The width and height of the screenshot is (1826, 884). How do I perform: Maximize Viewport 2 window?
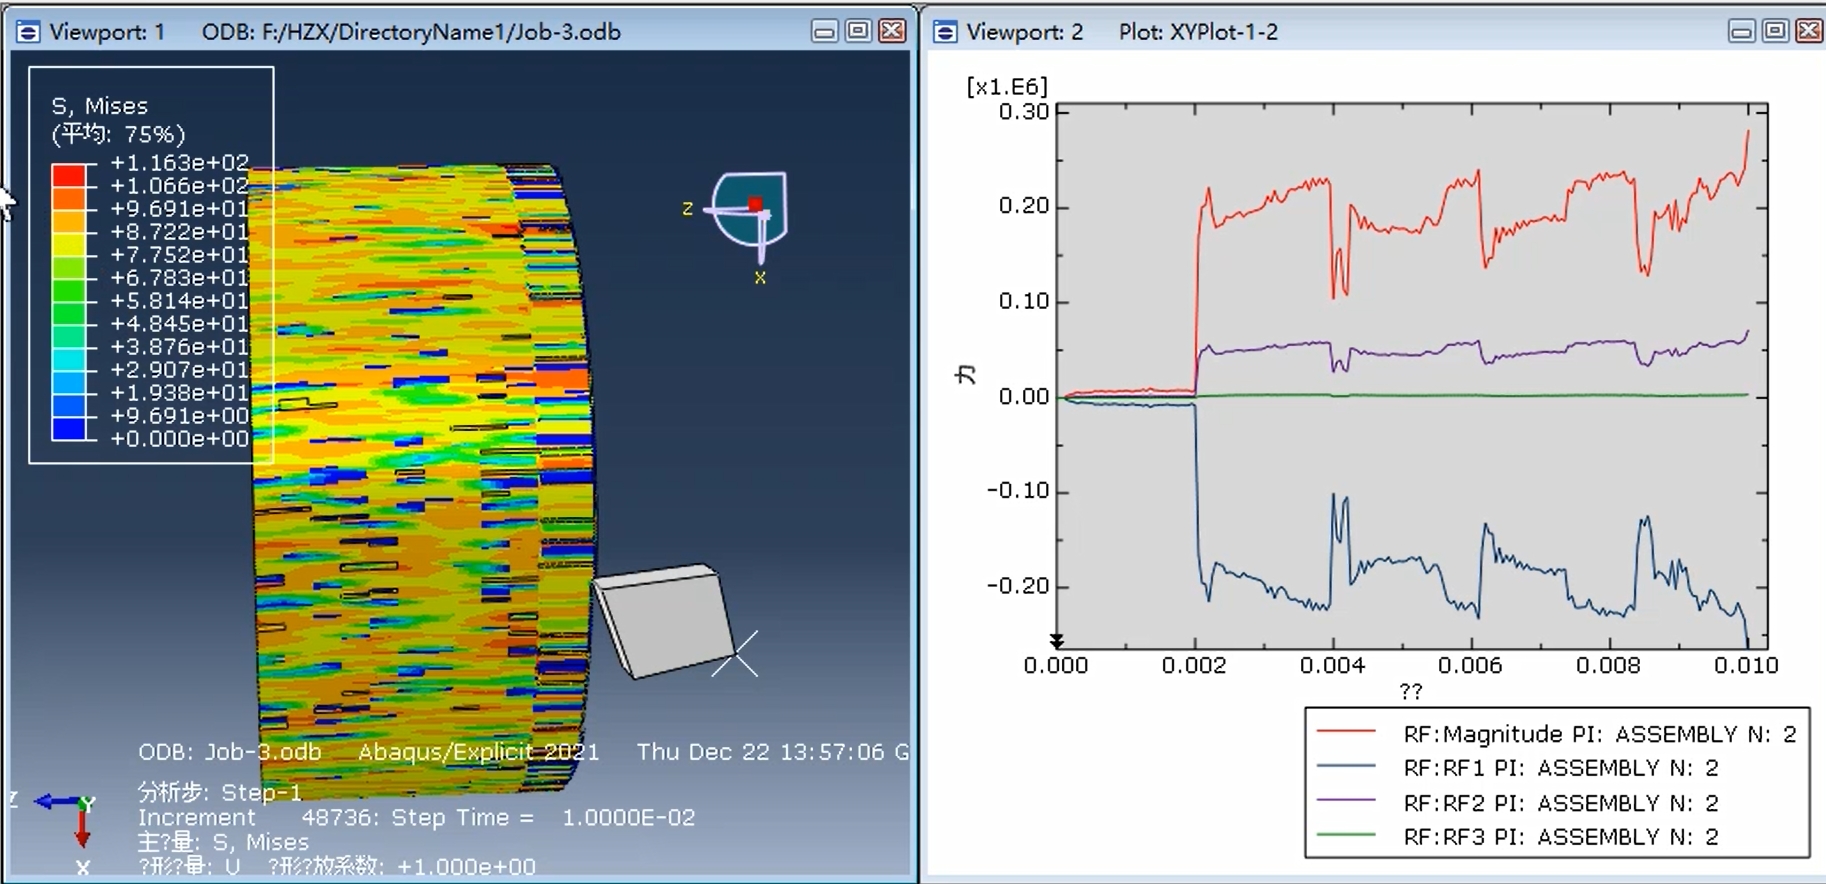click(x=1775, y=31)
